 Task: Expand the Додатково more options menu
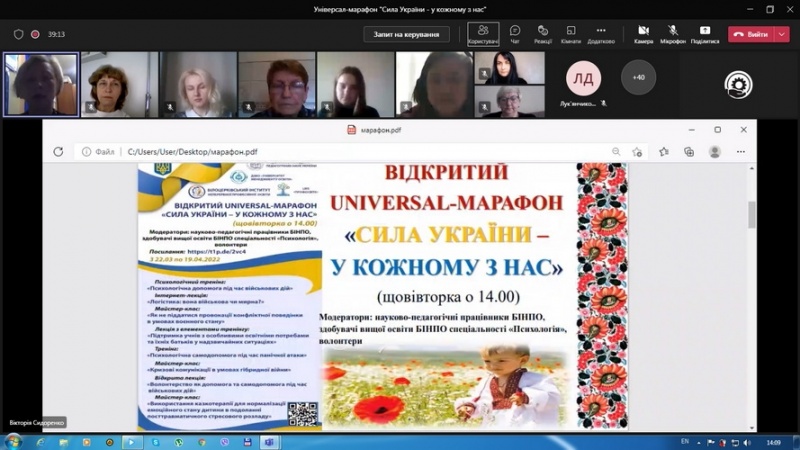tap(601, 33)
